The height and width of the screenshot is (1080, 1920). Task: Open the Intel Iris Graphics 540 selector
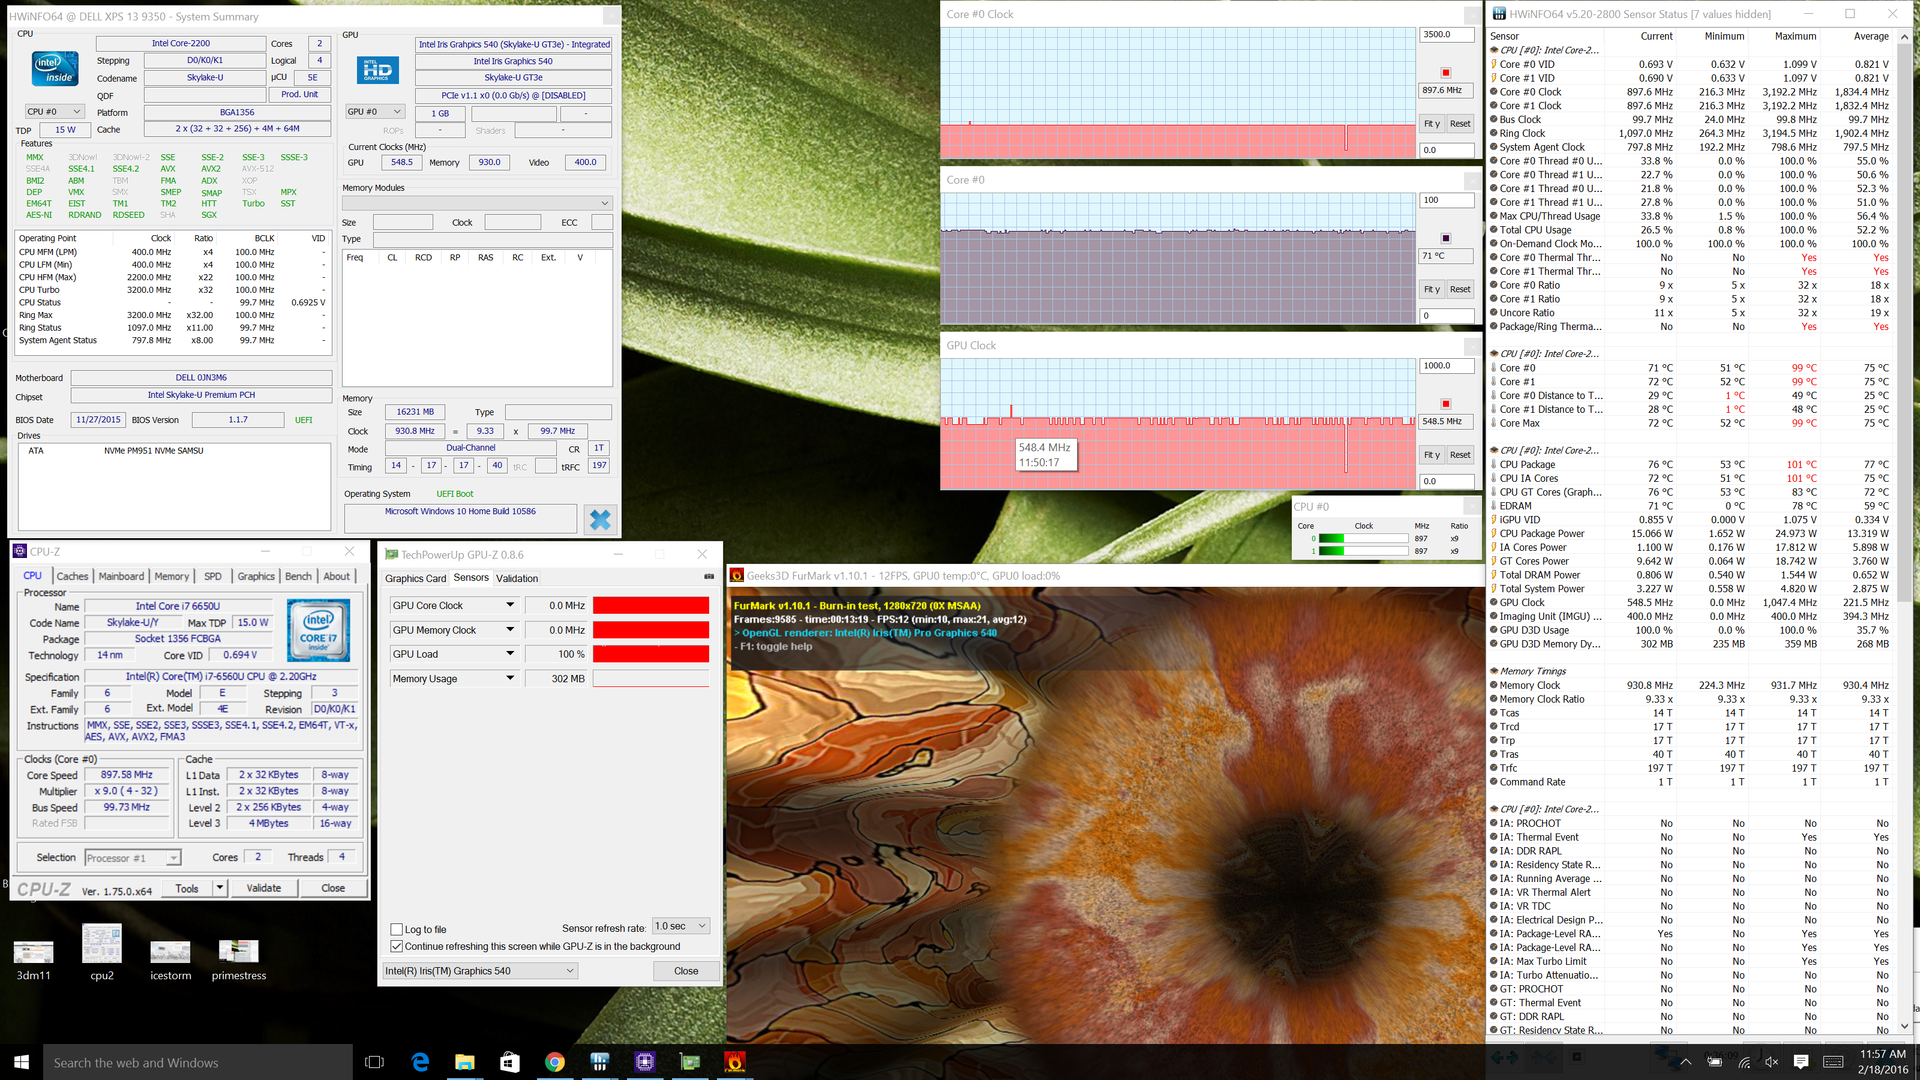480,971
